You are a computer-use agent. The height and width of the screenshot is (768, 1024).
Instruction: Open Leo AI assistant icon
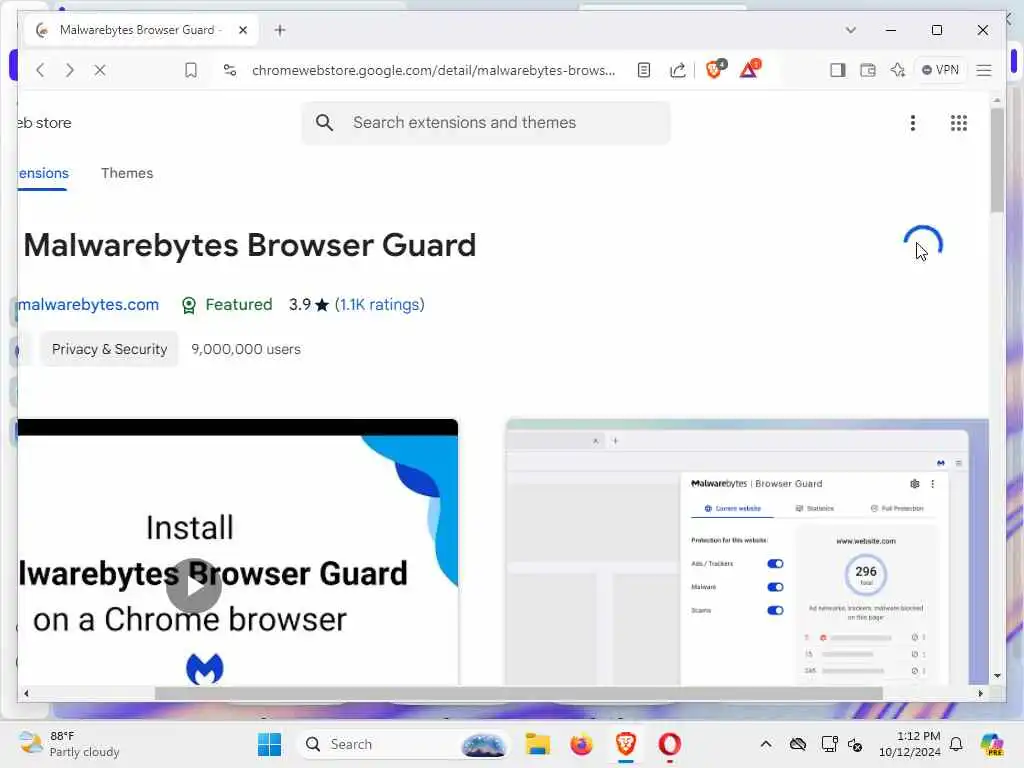point(898,70)
